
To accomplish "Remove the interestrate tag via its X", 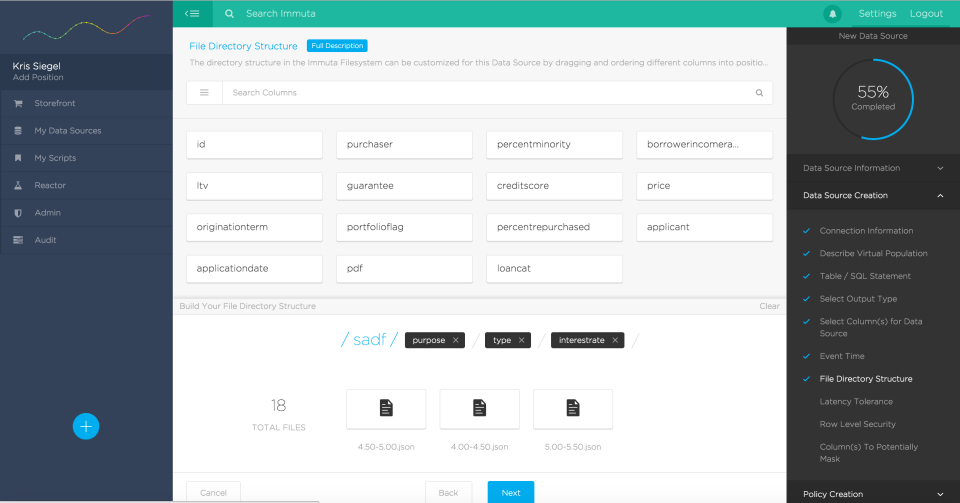I will [615, 340].
